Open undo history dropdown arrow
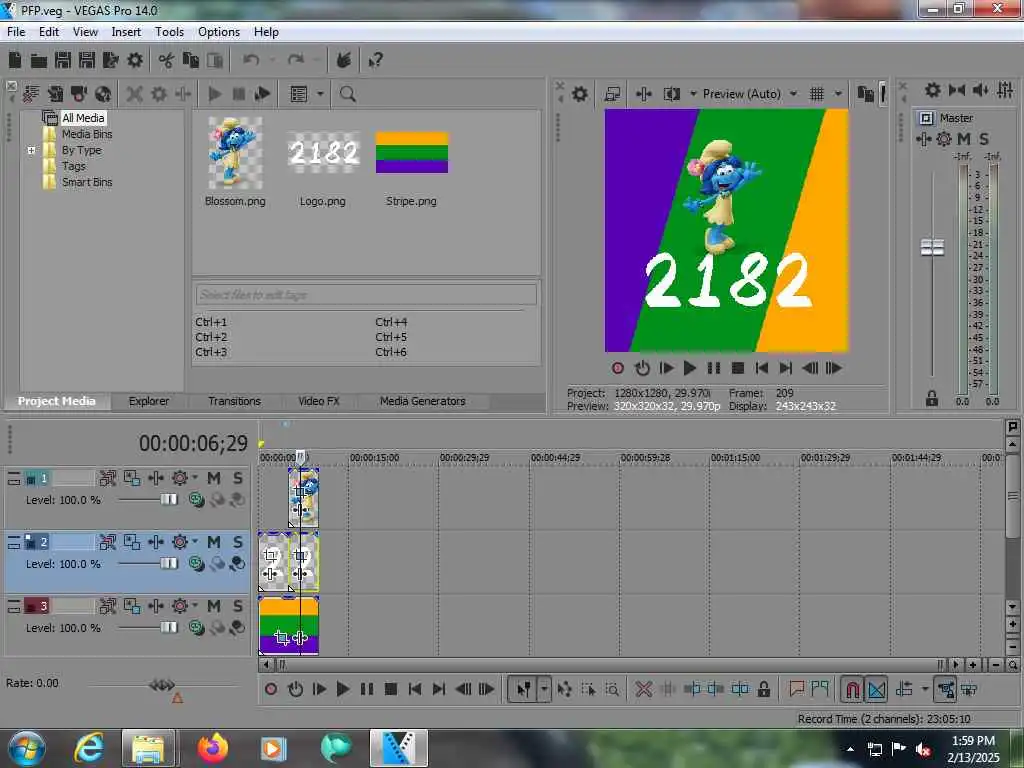The width and height of the screenshot is (1024, 768). (272, 61)
